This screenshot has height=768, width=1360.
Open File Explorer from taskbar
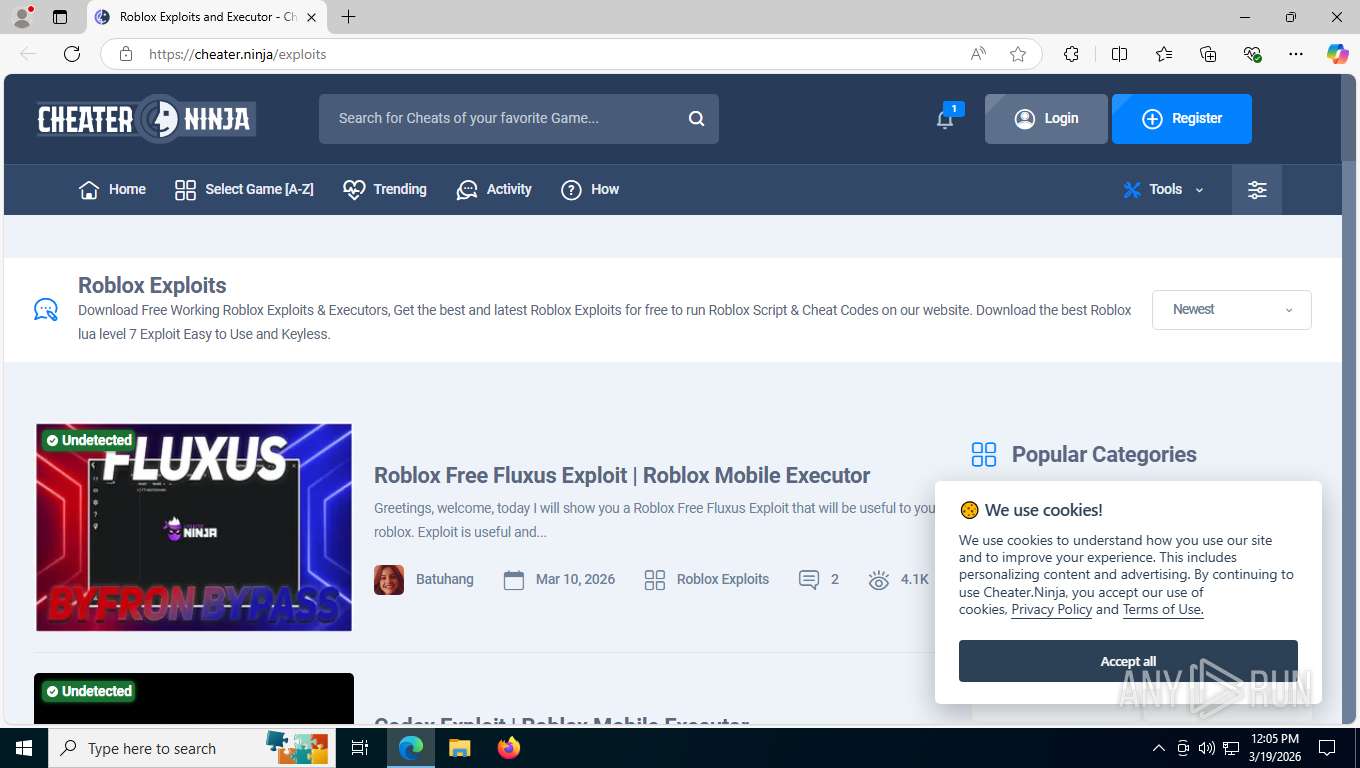coord(459,748)
